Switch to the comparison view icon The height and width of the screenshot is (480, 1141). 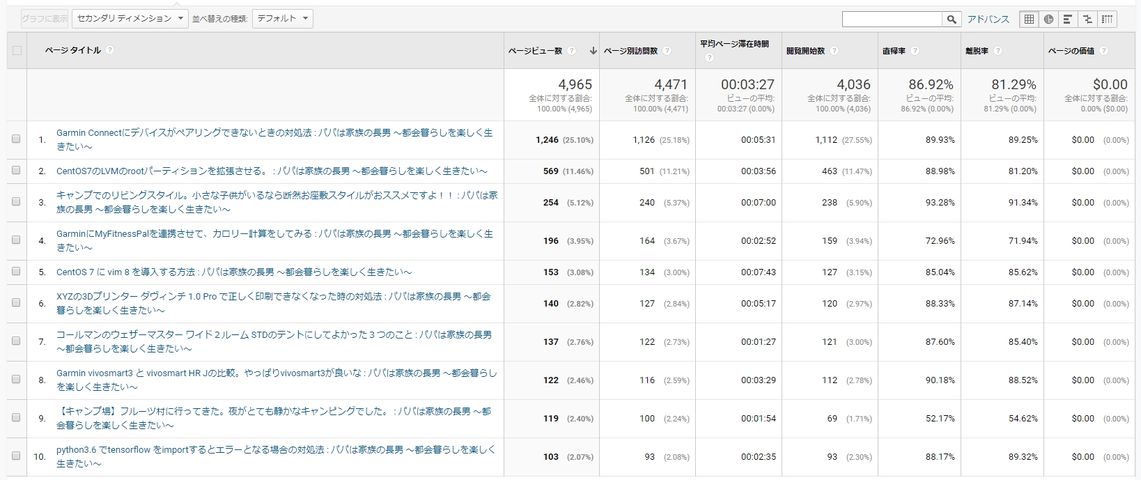pos(1088,20)
